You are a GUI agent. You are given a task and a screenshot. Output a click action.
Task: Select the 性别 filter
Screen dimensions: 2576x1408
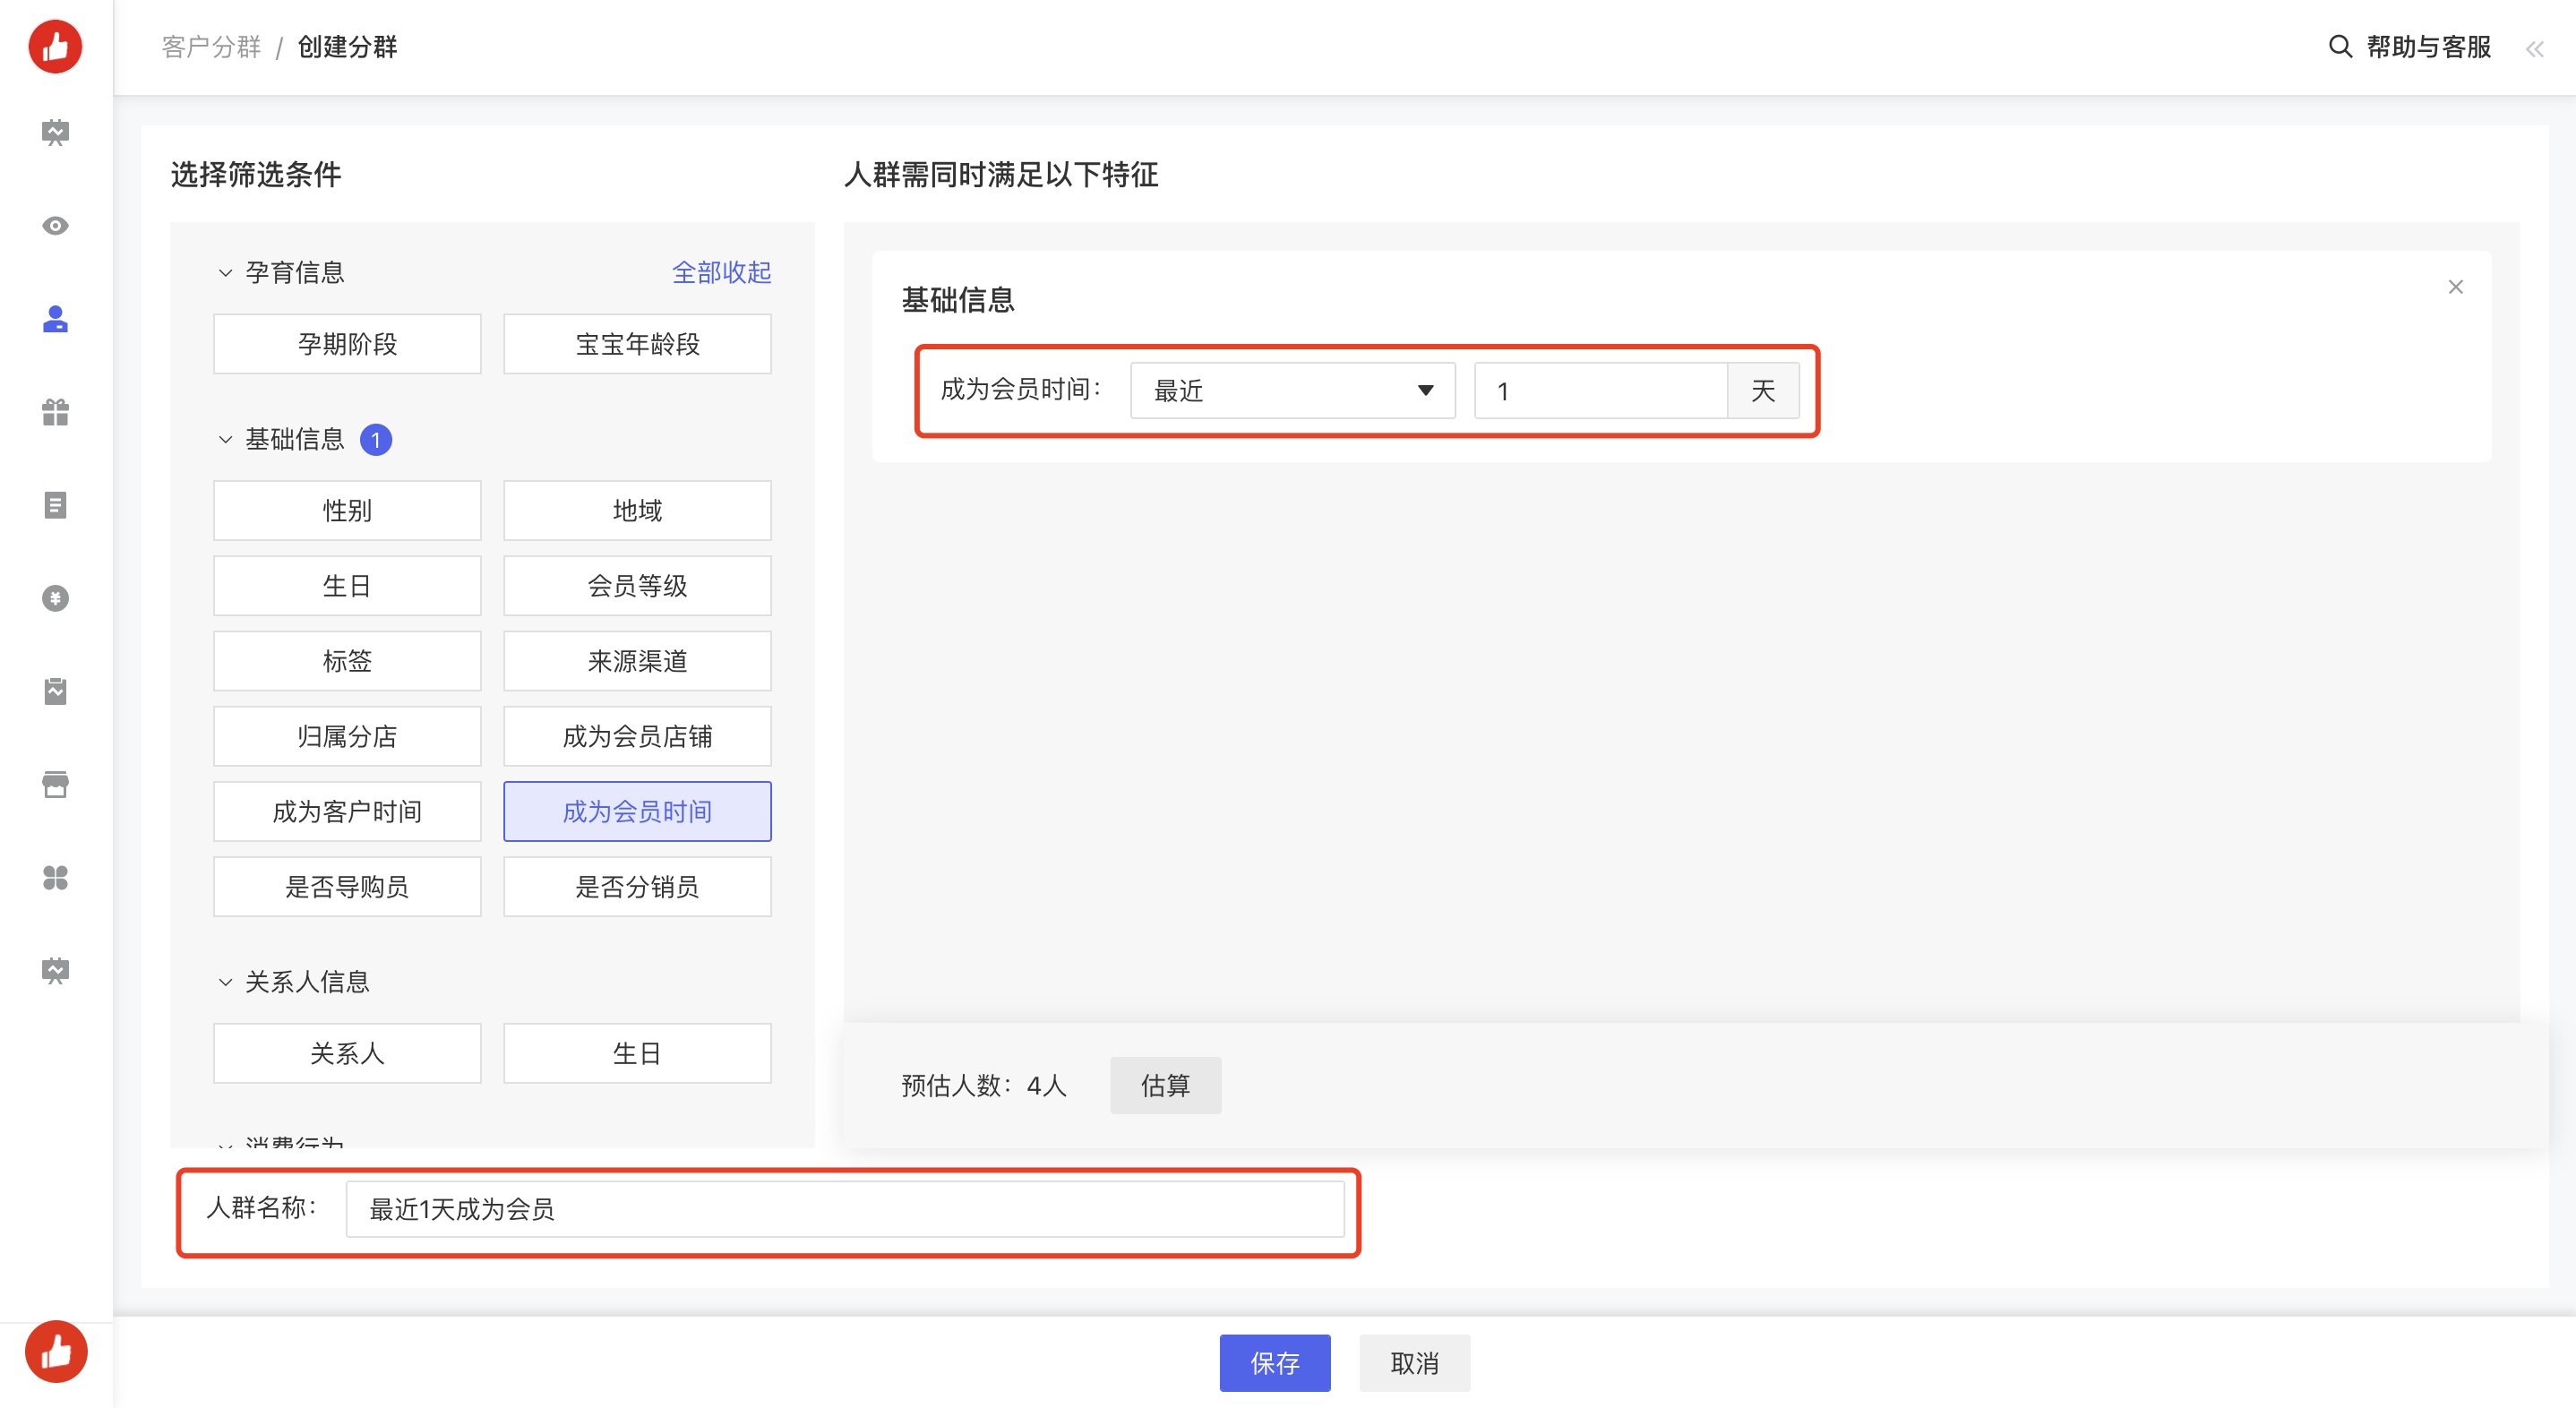click(x=347, y=510)
